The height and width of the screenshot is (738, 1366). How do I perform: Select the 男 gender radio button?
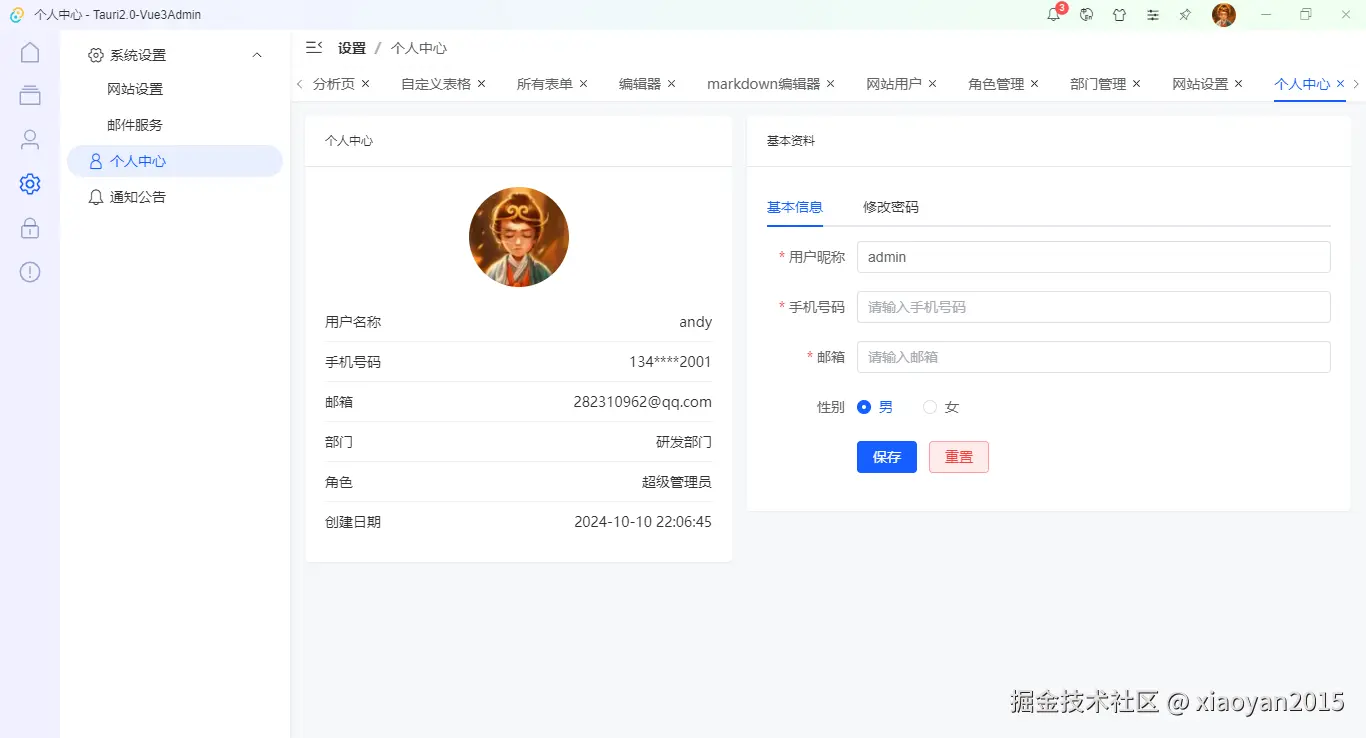[x=864, y=407]
